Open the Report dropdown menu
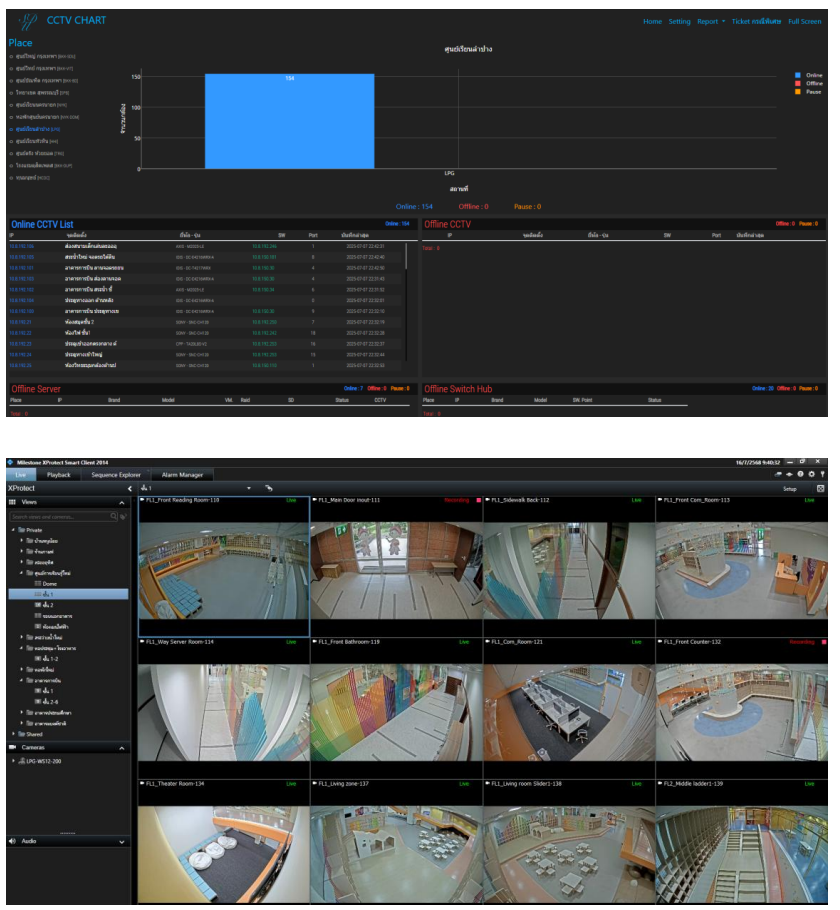 710,21
